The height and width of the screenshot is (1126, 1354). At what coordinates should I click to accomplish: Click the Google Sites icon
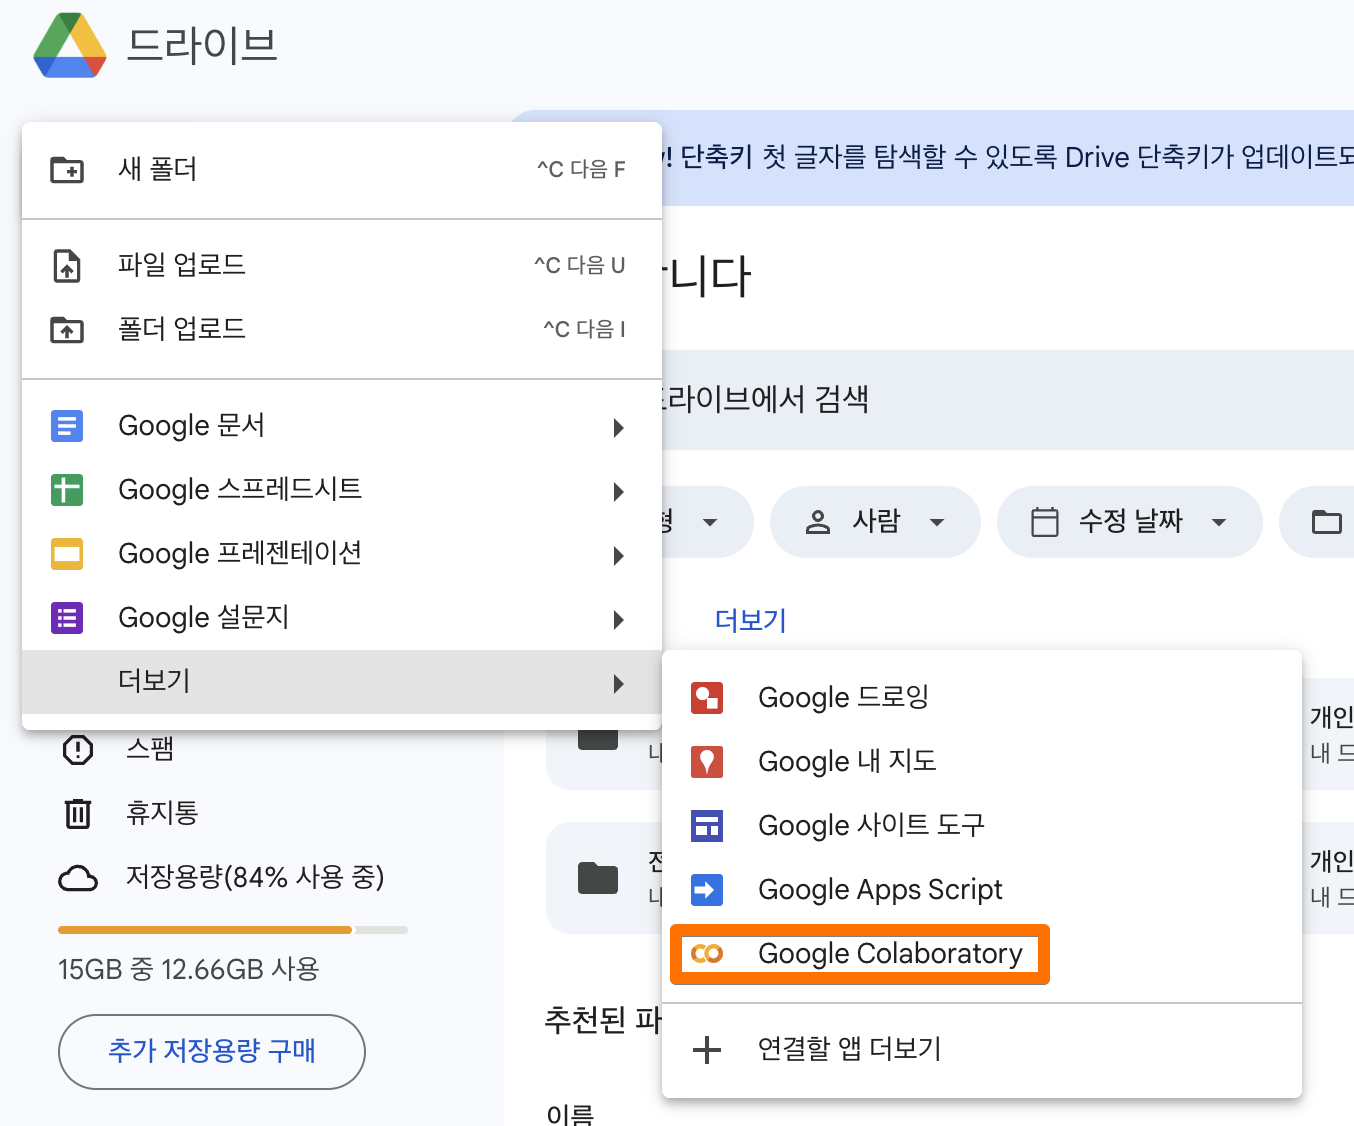click(707, 826)
